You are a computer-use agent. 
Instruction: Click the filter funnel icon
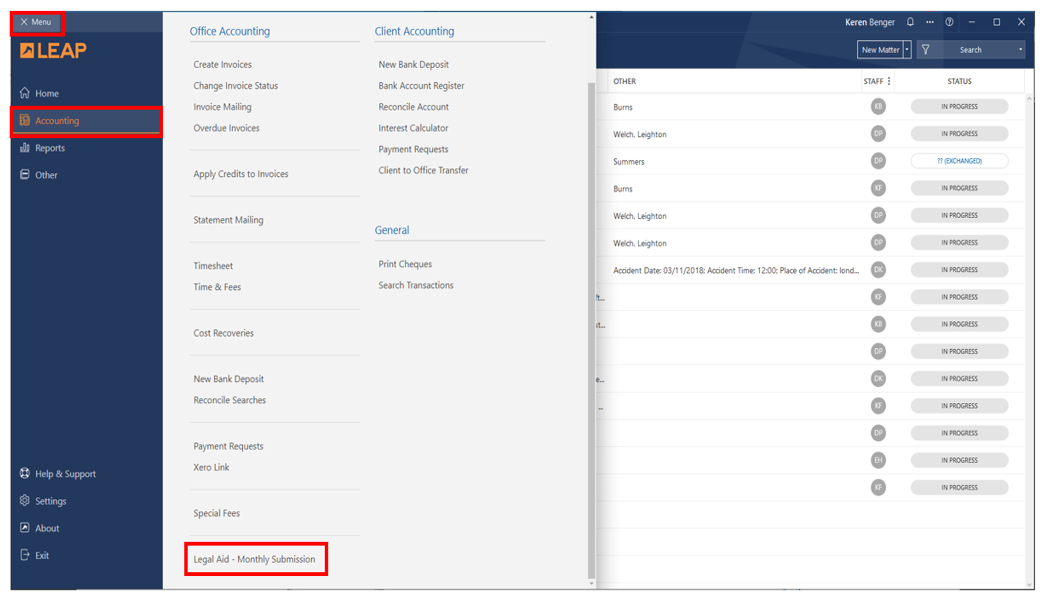pos(925,50)
